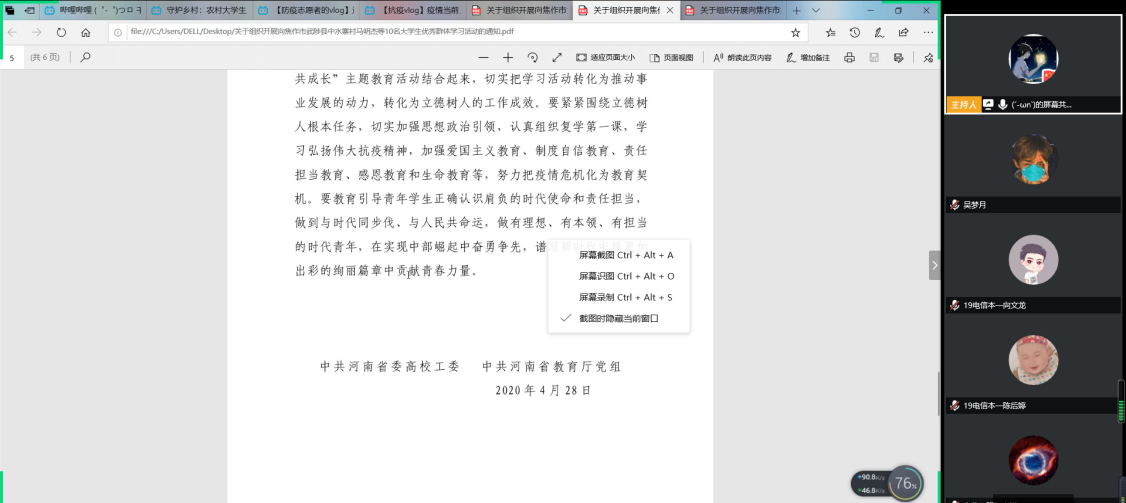Collapse the participant panel with side arrow

(x=934, y=265)
